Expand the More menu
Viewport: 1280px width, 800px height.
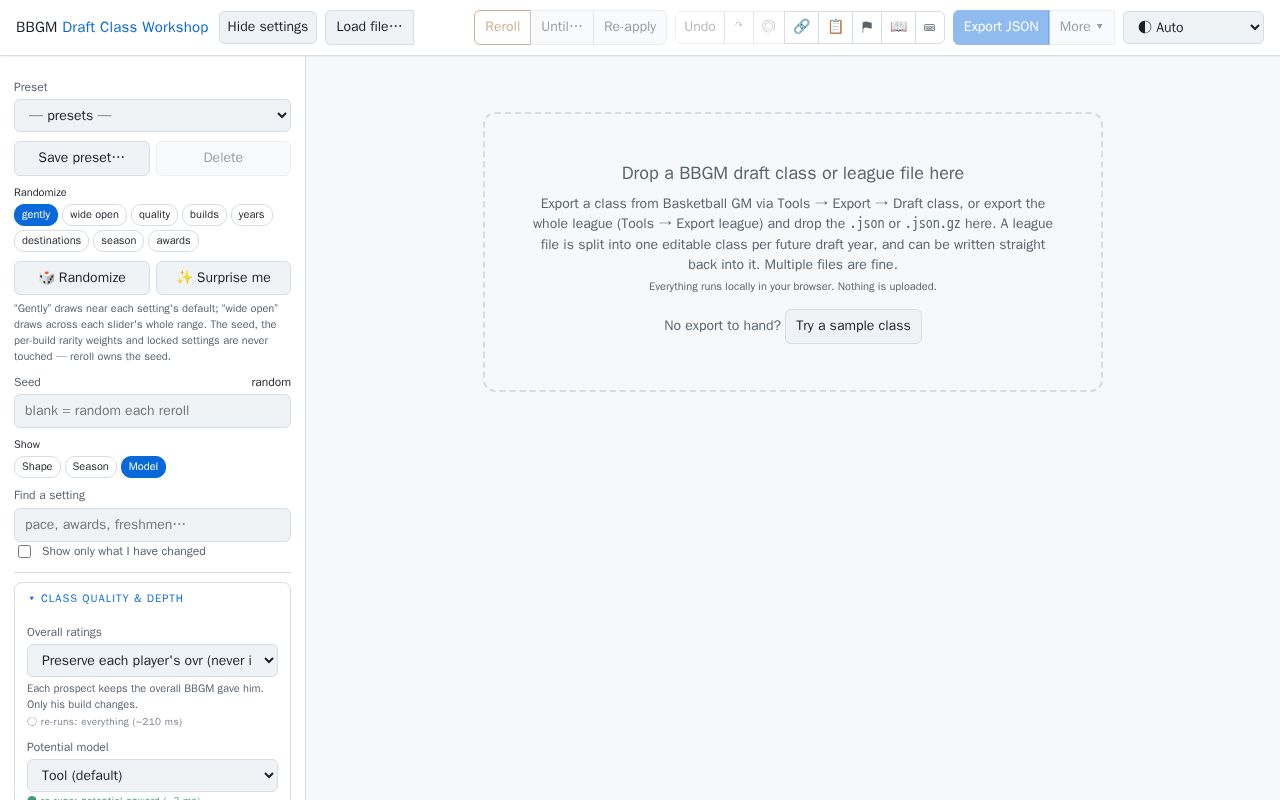1082,27
